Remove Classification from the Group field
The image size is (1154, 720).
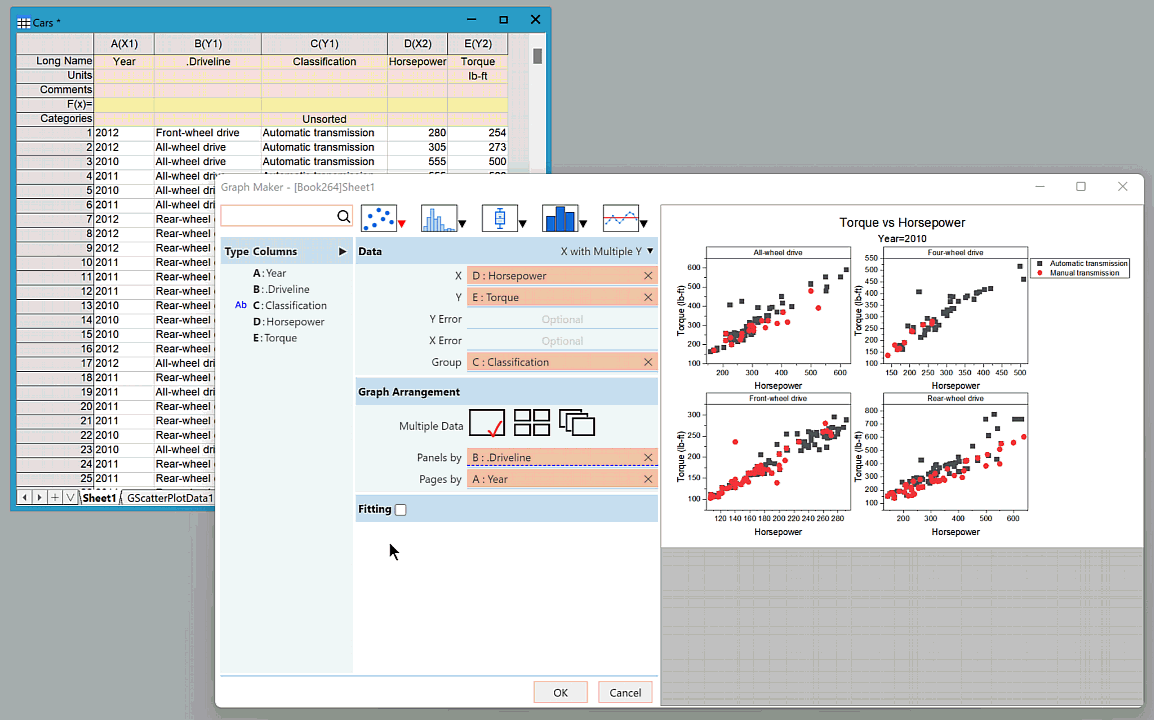(648, 363)
